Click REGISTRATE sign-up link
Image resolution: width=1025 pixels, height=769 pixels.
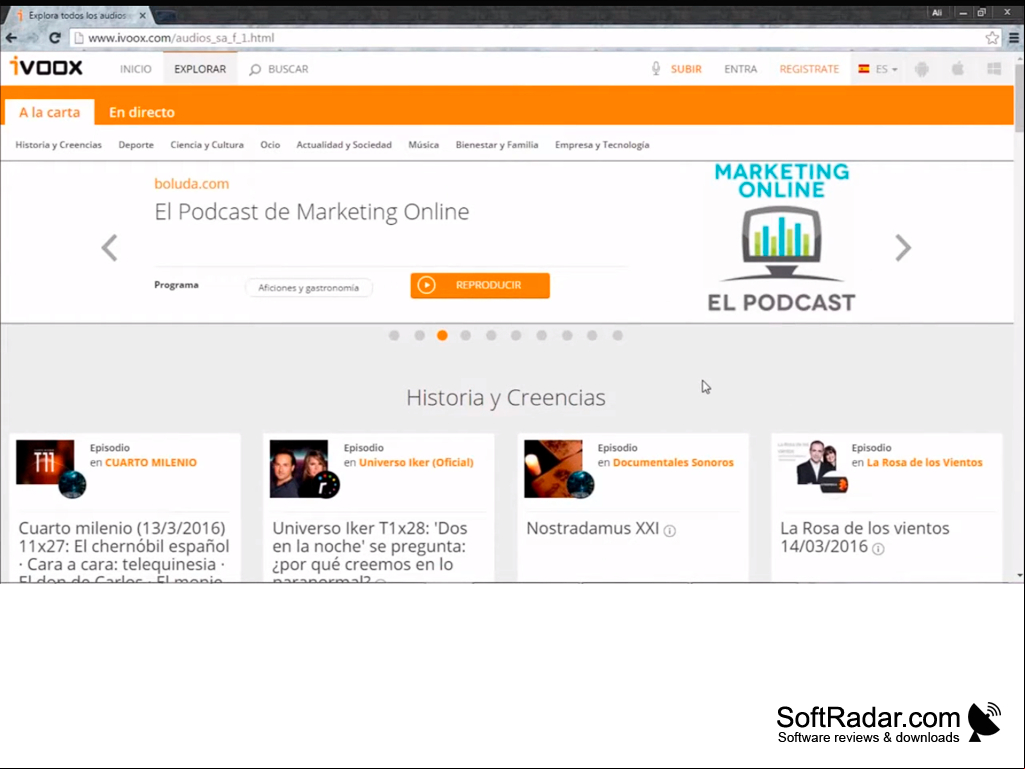[809, 69]
